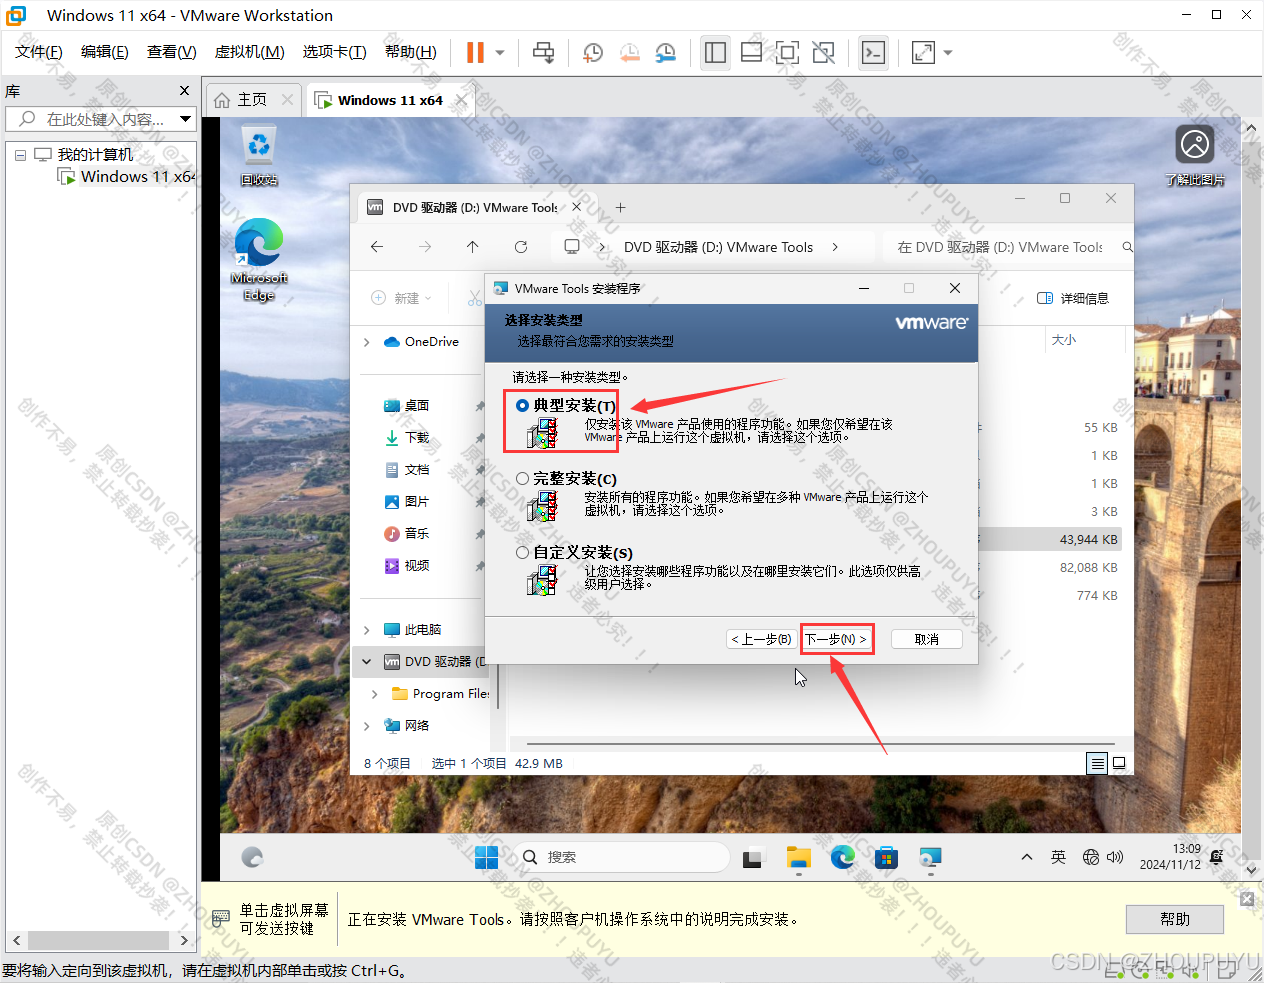Screen dimensions: 1264x983
Task: Take a snapshot of the virtual machine
Action: [593, 52]
